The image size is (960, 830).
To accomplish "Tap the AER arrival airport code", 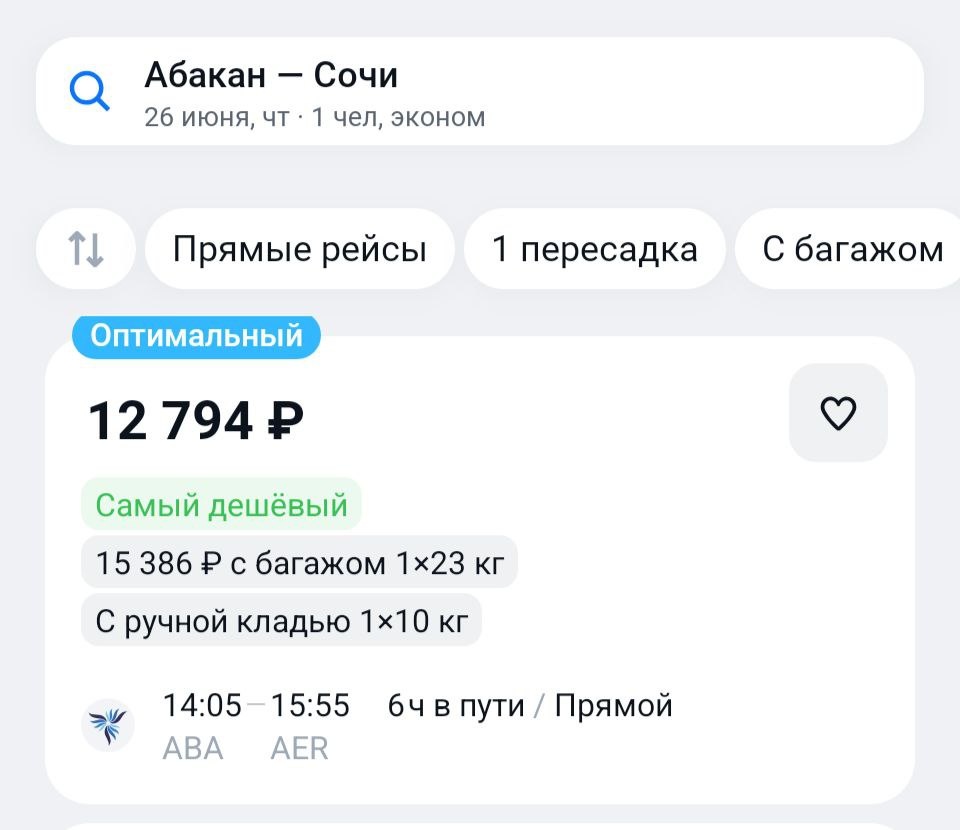I will click(299, 748).
